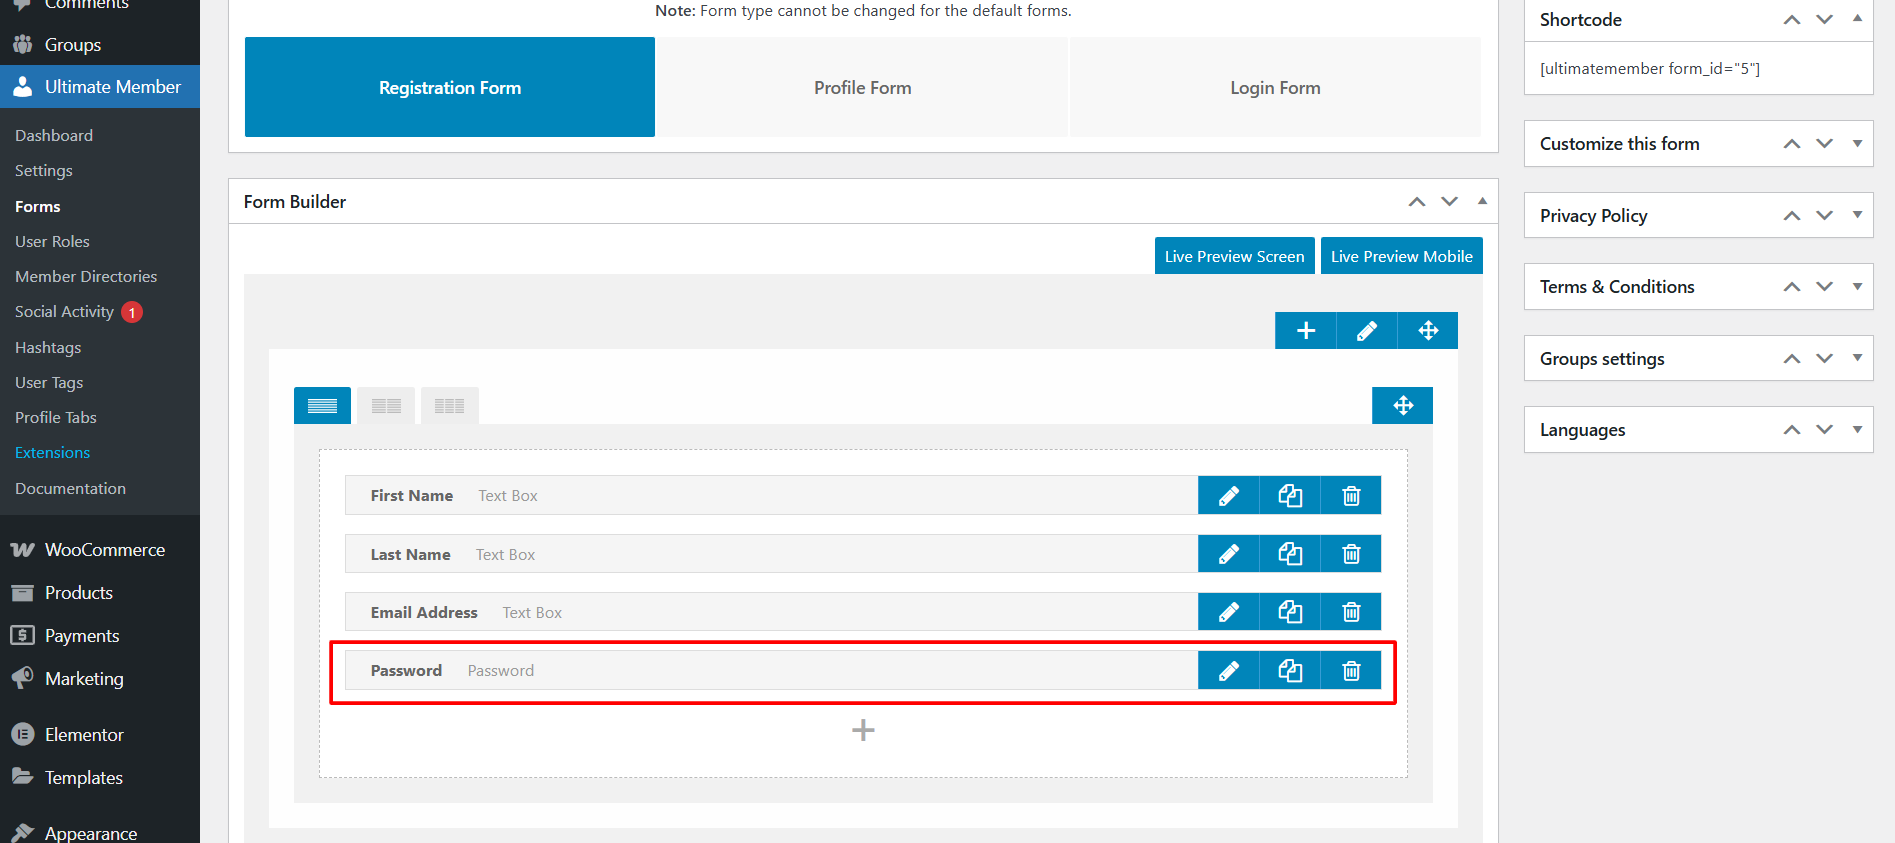Open the Forms submenu
Screen dimensions: 1895x843
[38, 207]
